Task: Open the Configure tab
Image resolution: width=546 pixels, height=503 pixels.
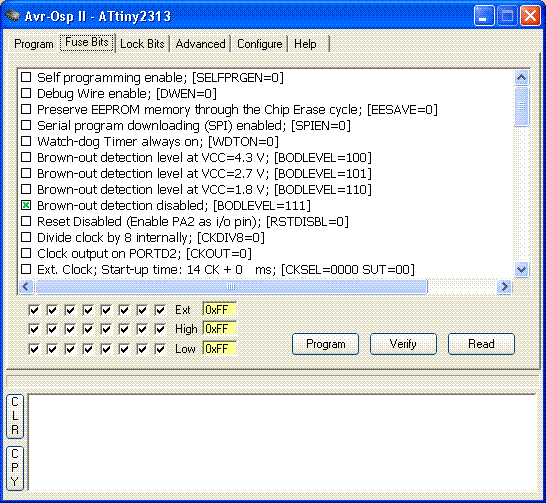Action: (259, 44)
